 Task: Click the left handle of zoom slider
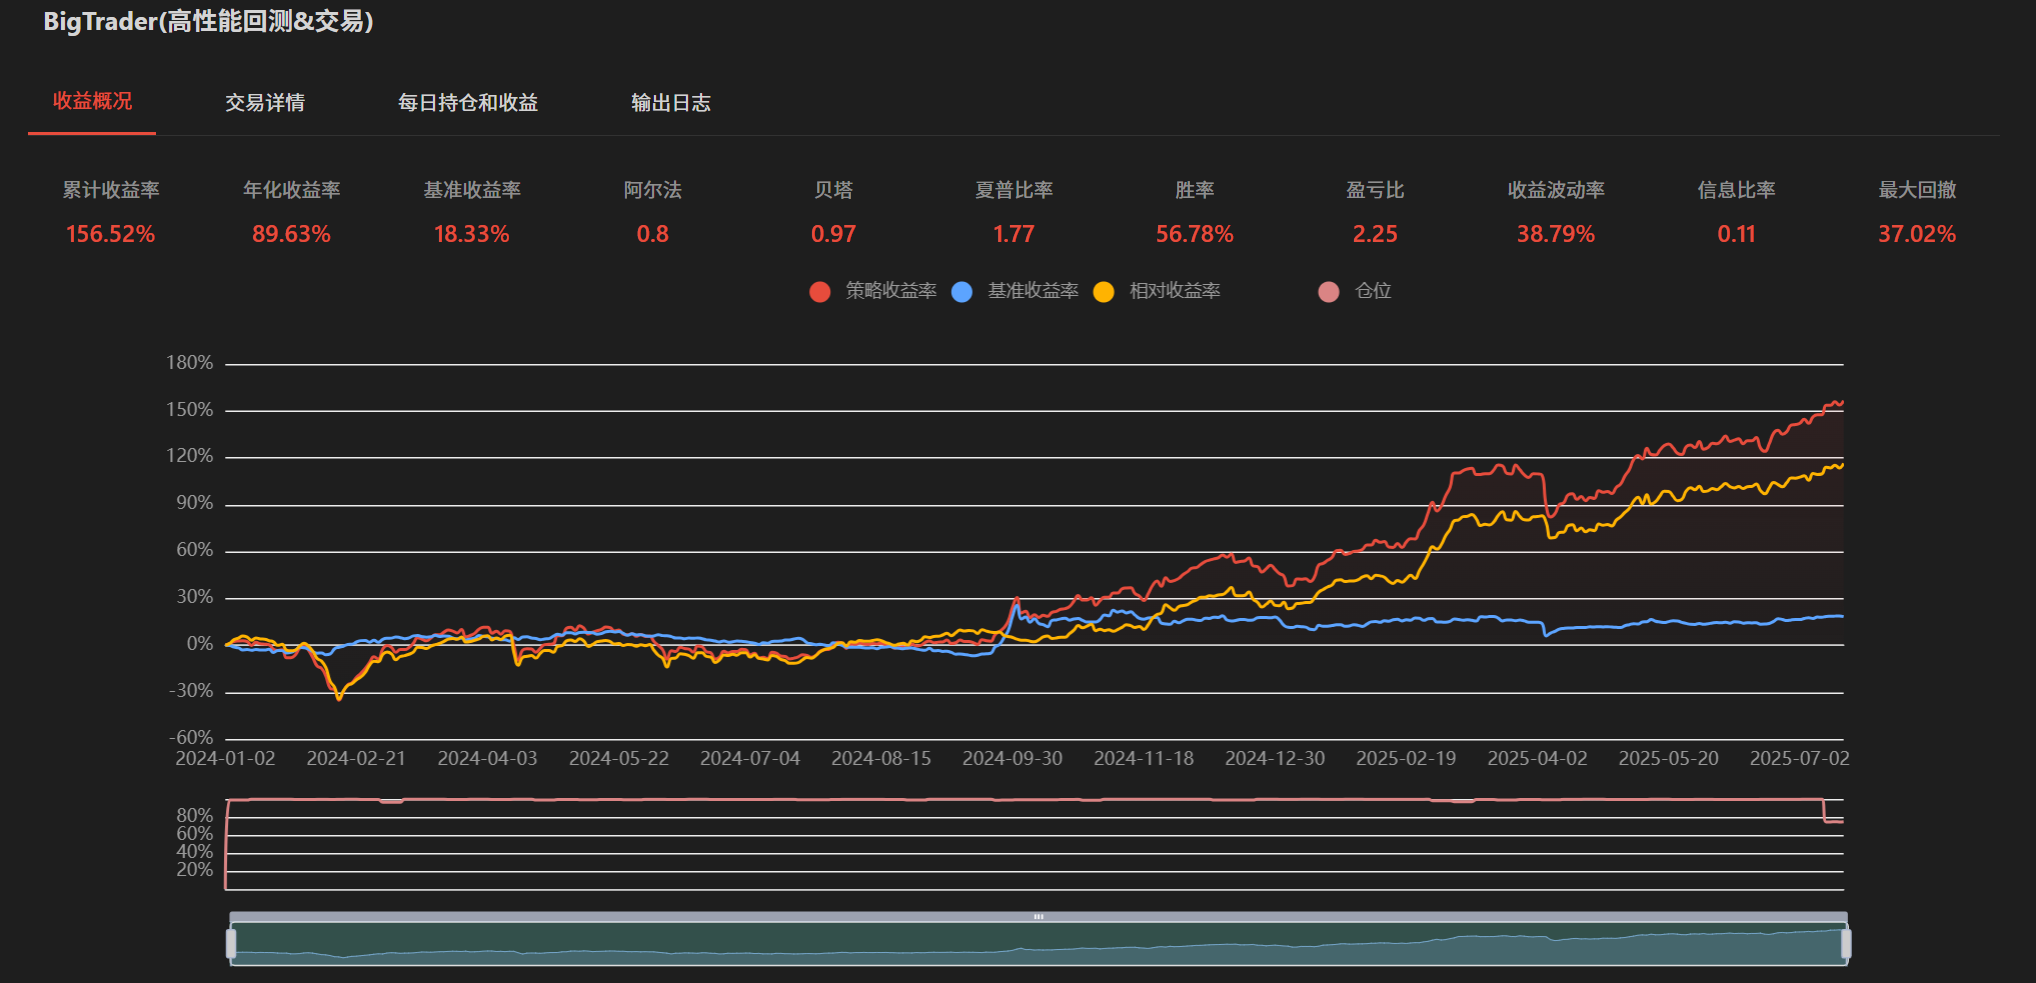(231, 943)
